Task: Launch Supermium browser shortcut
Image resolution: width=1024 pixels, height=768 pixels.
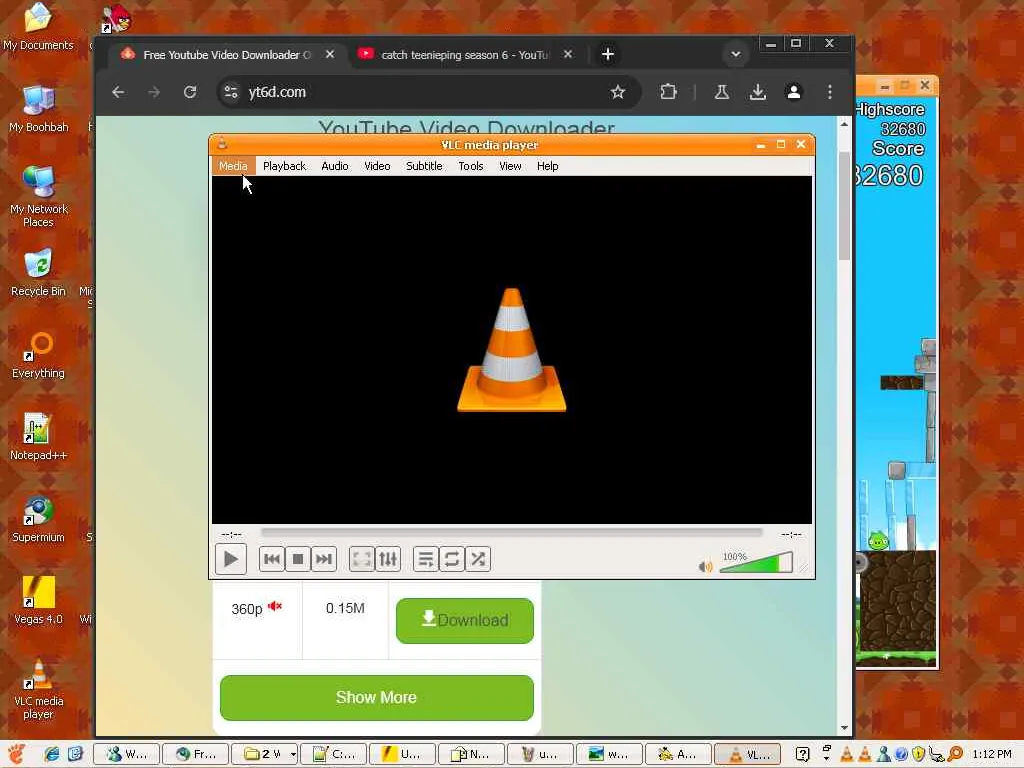Action: pyautogui.click(x=39, y=519)
